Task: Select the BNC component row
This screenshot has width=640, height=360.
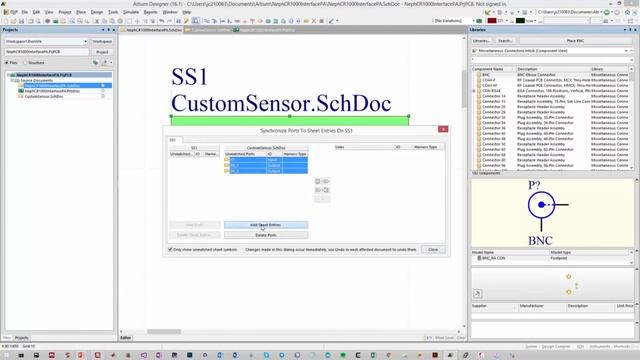Action: pyautogui.click(x=550, y=75)
